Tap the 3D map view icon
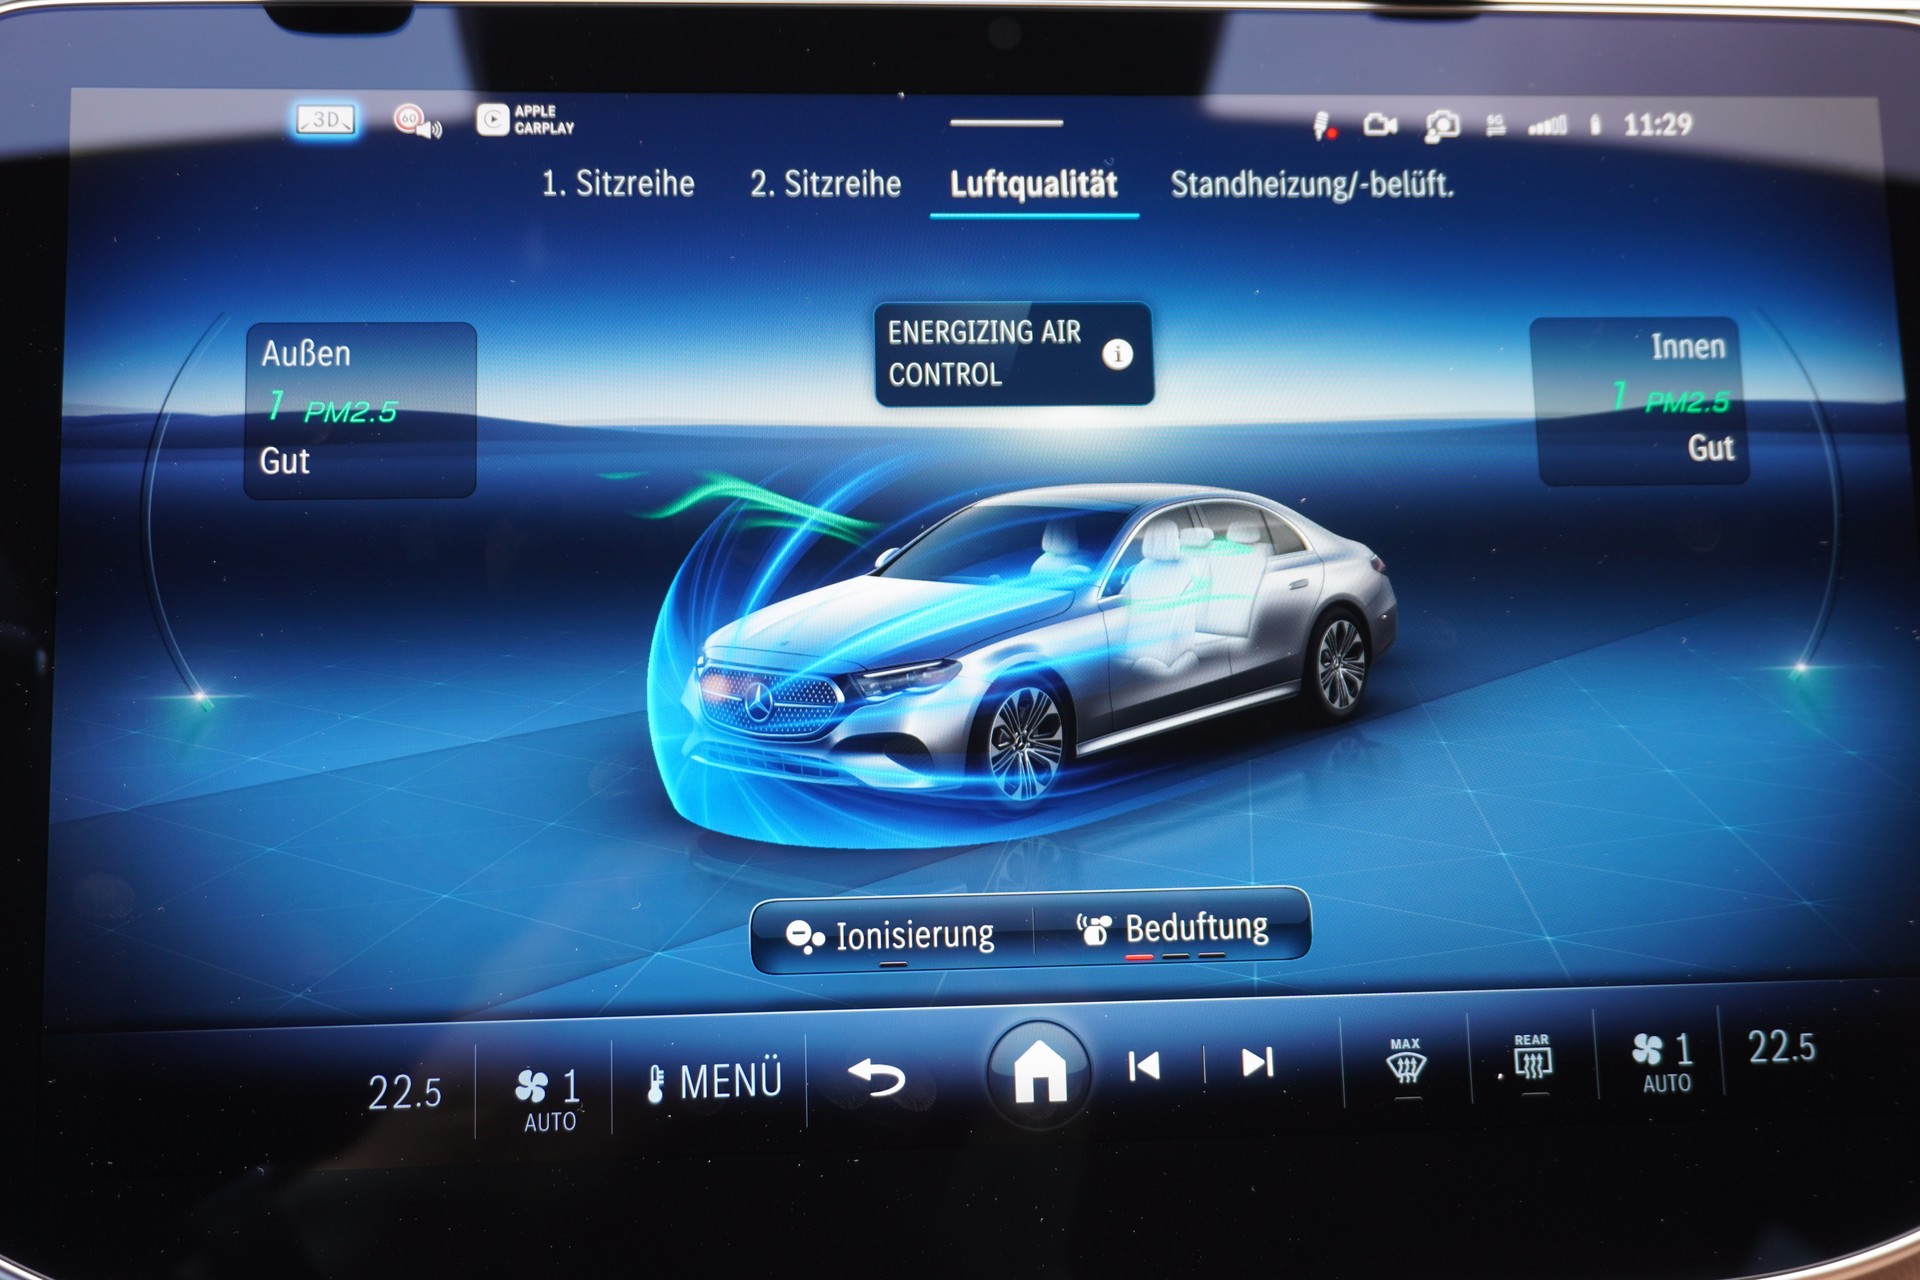Screen dimensions: 1920x1280 326,120
